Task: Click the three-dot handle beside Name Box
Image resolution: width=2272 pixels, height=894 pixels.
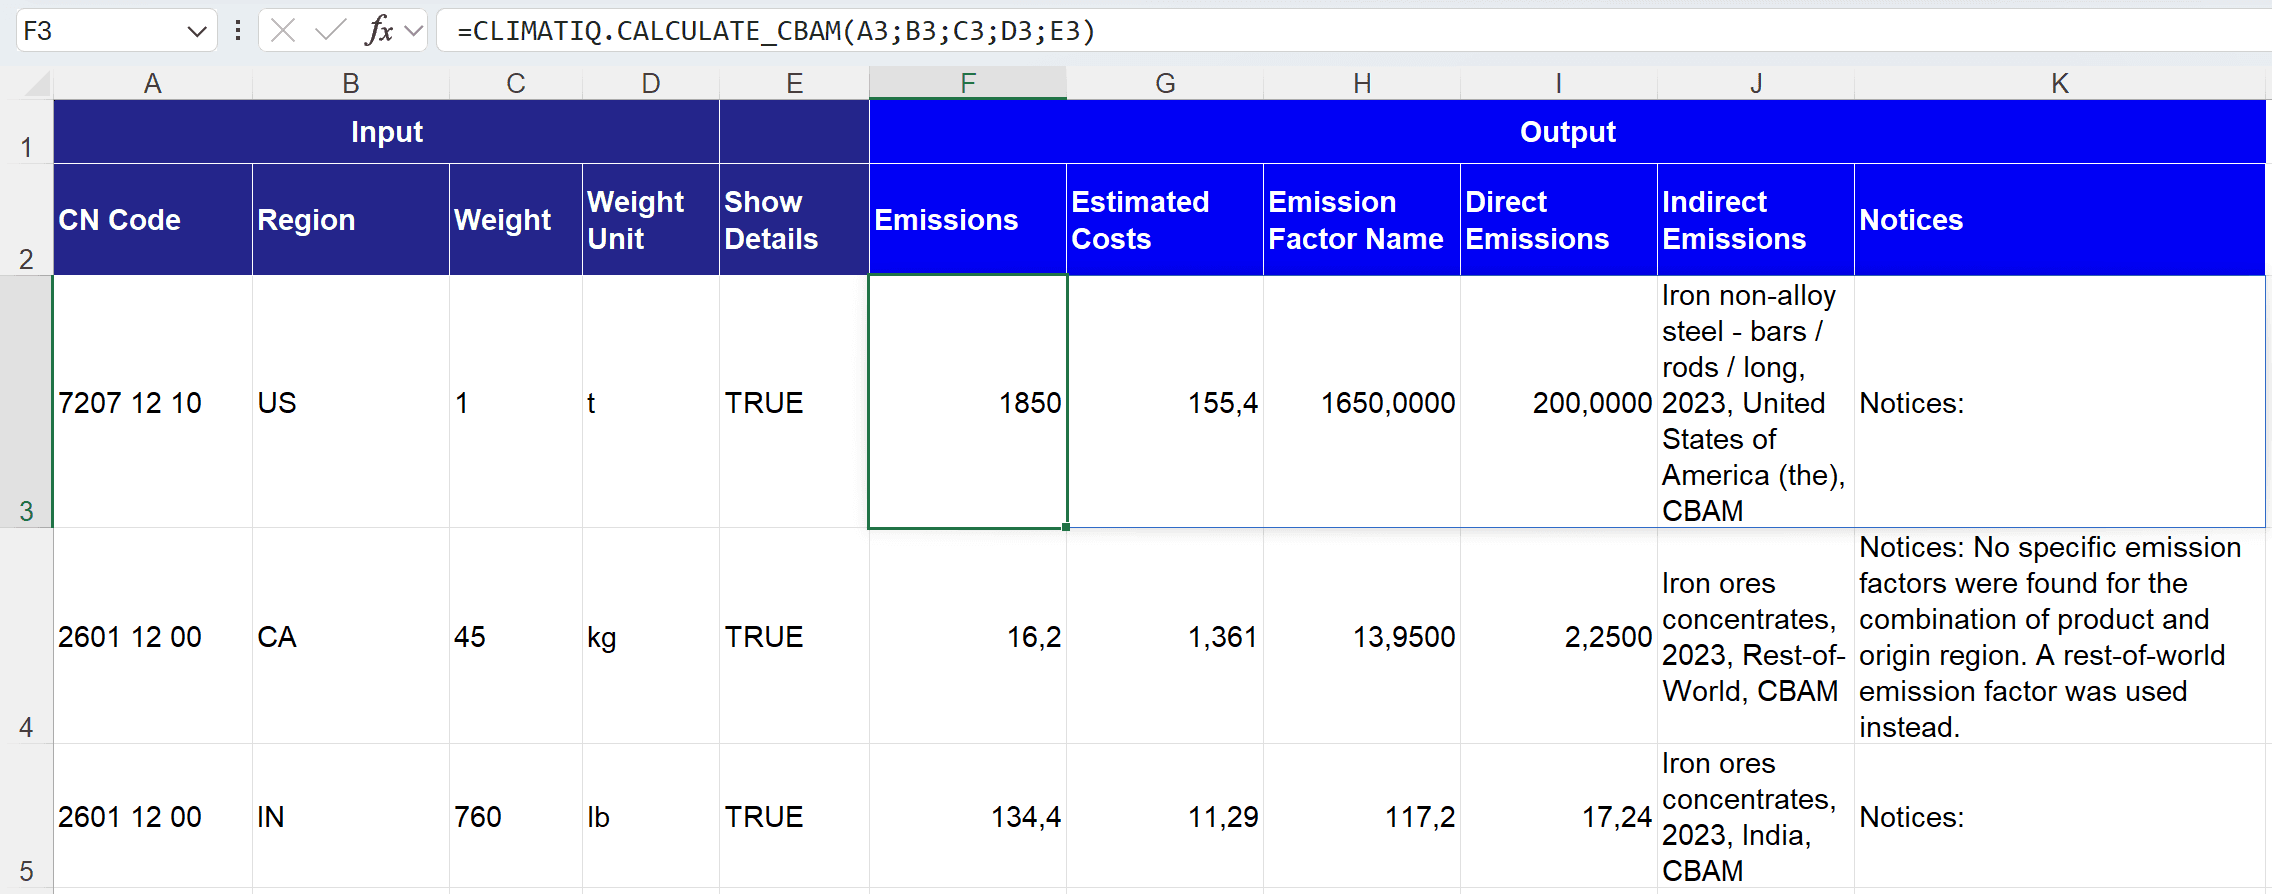Action: click(238, 31)
